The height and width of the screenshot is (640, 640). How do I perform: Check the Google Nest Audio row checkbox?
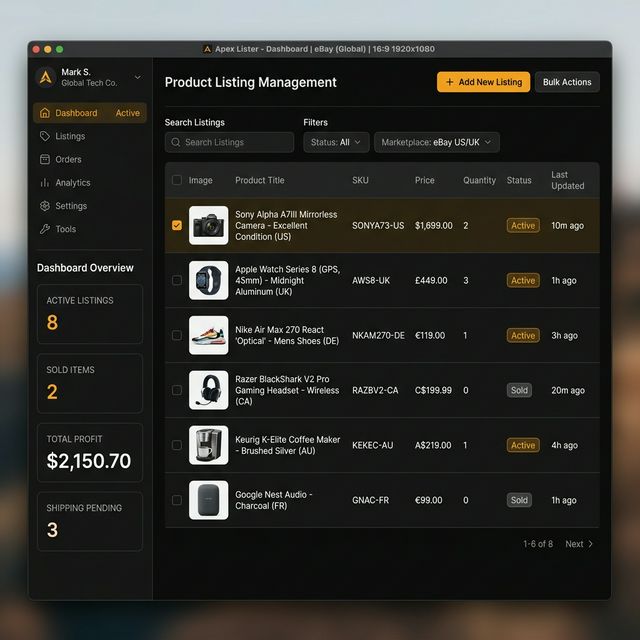point(177,500)
